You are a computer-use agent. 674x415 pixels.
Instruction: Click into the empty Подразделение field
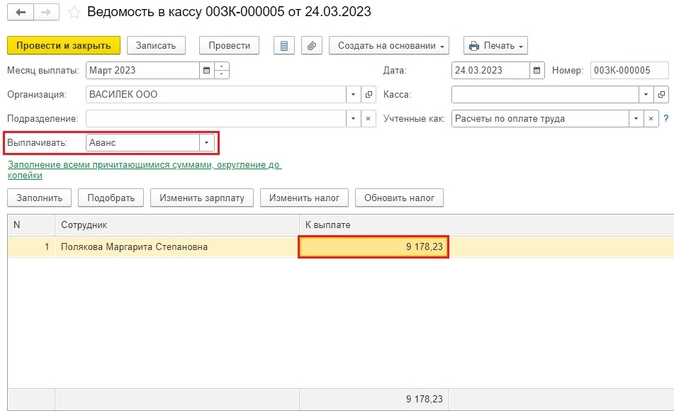click(x=216, y=119)
